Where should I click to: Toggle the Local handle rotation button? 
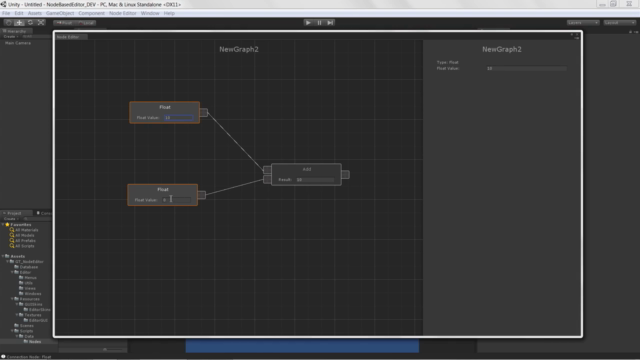(x=86, y=23)
